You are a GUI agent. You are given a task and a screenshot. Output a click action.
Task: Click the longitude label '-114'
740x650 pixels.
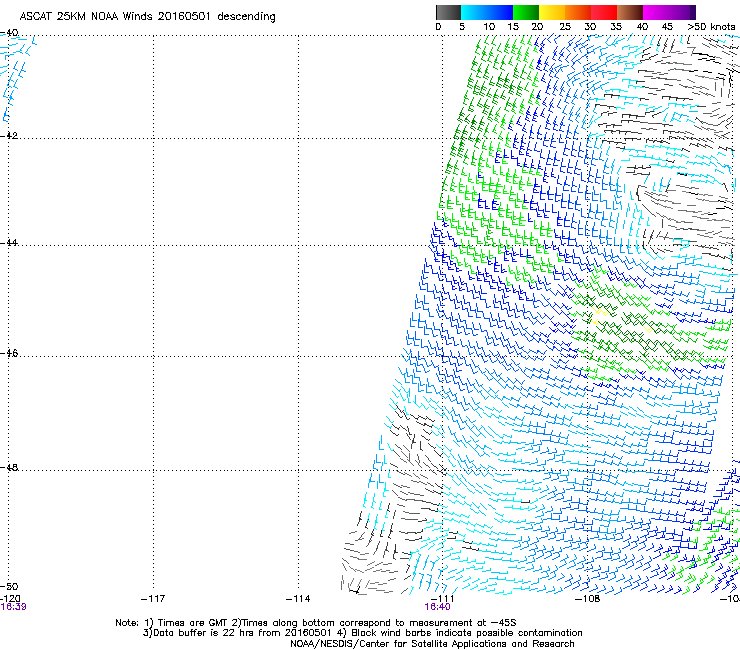pyautogui.click(x=298, y=599)
